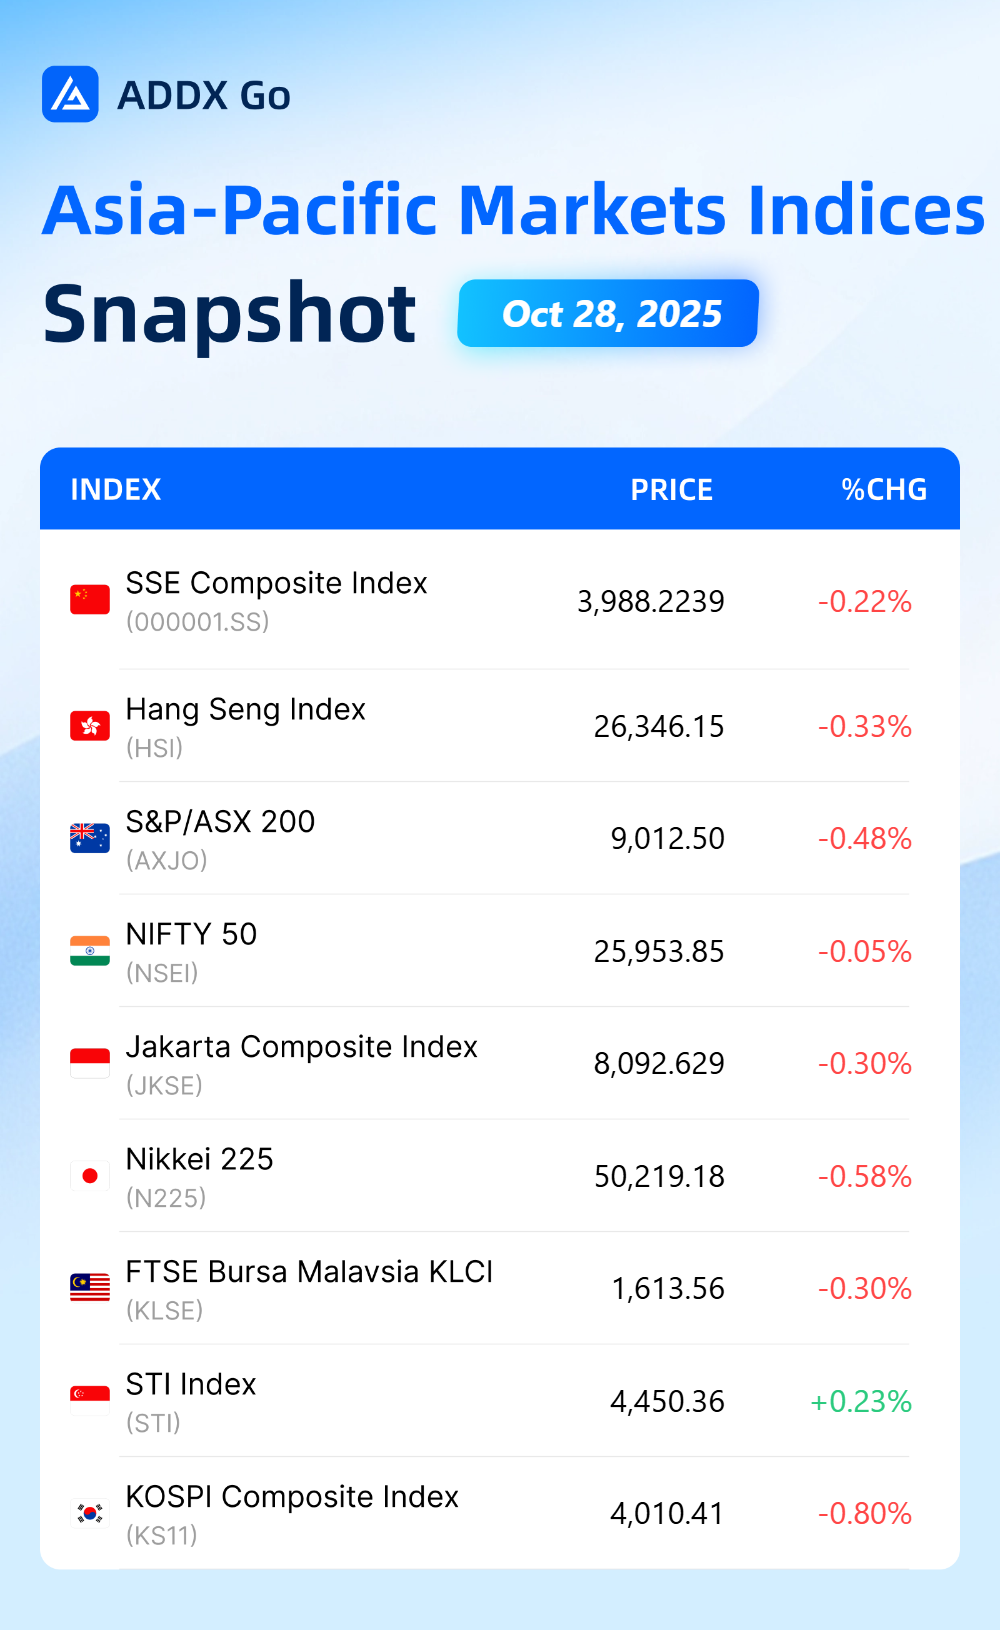Select the %CHG column header

pos(884,489)
